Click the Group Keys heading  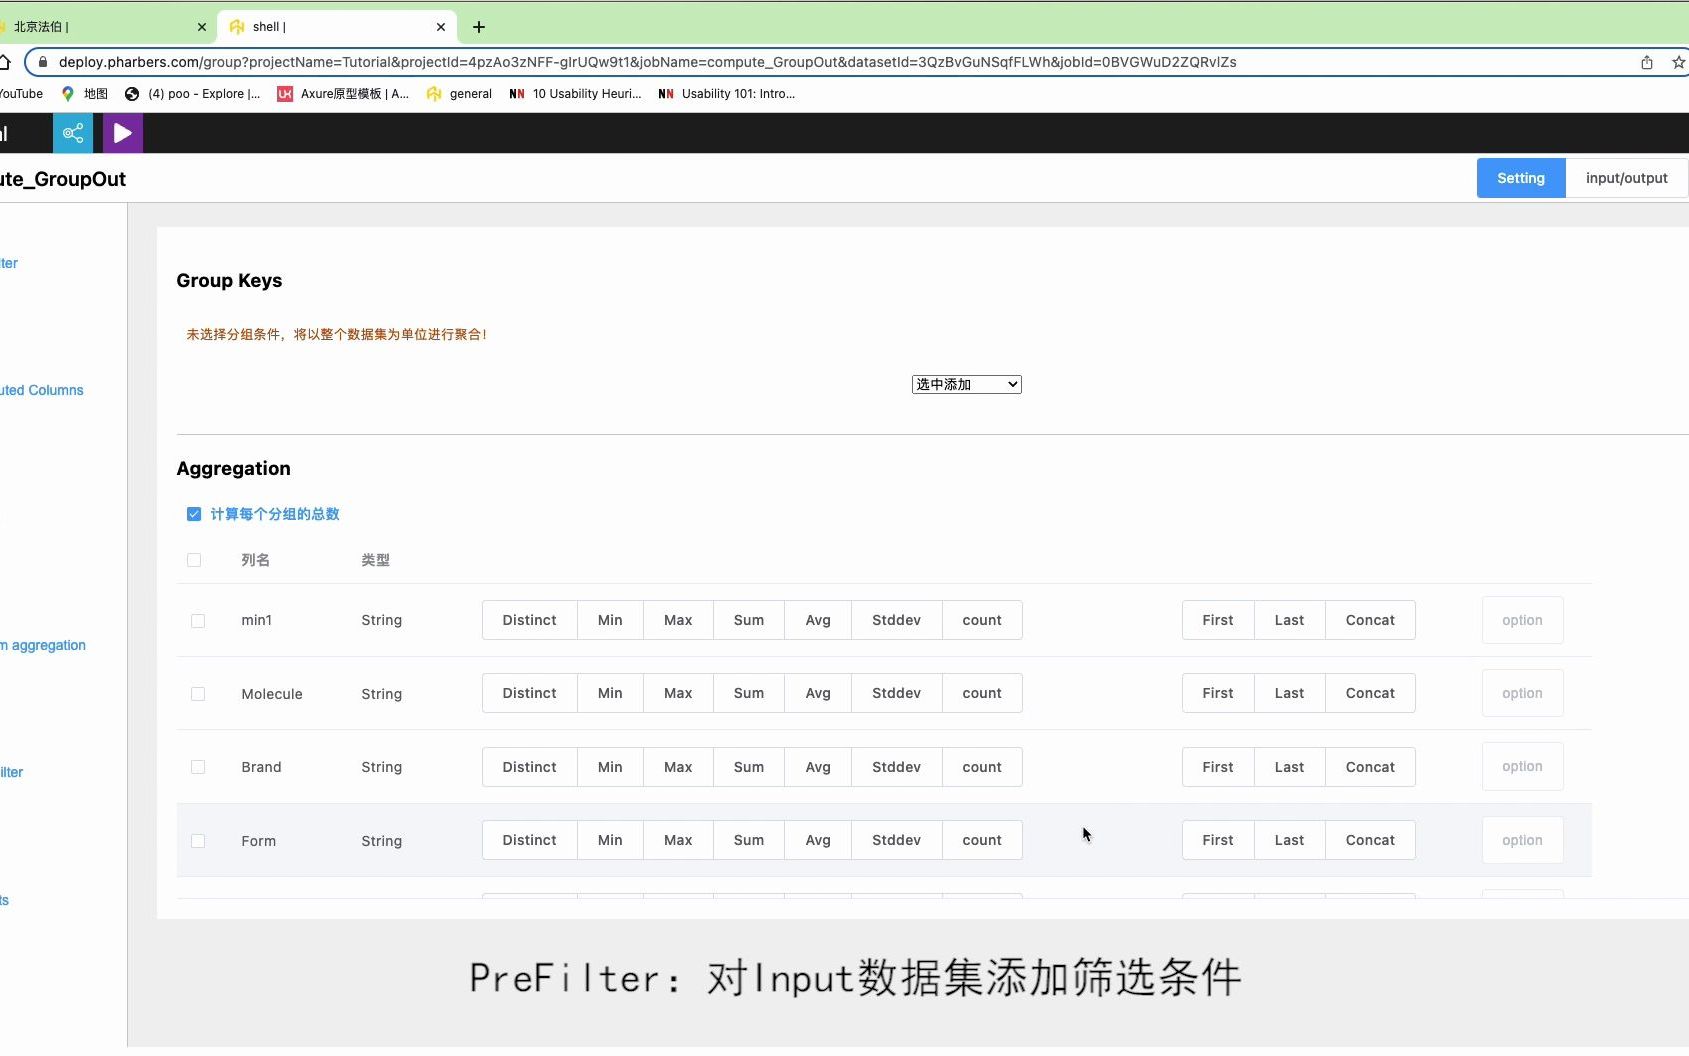coord(229,281)
